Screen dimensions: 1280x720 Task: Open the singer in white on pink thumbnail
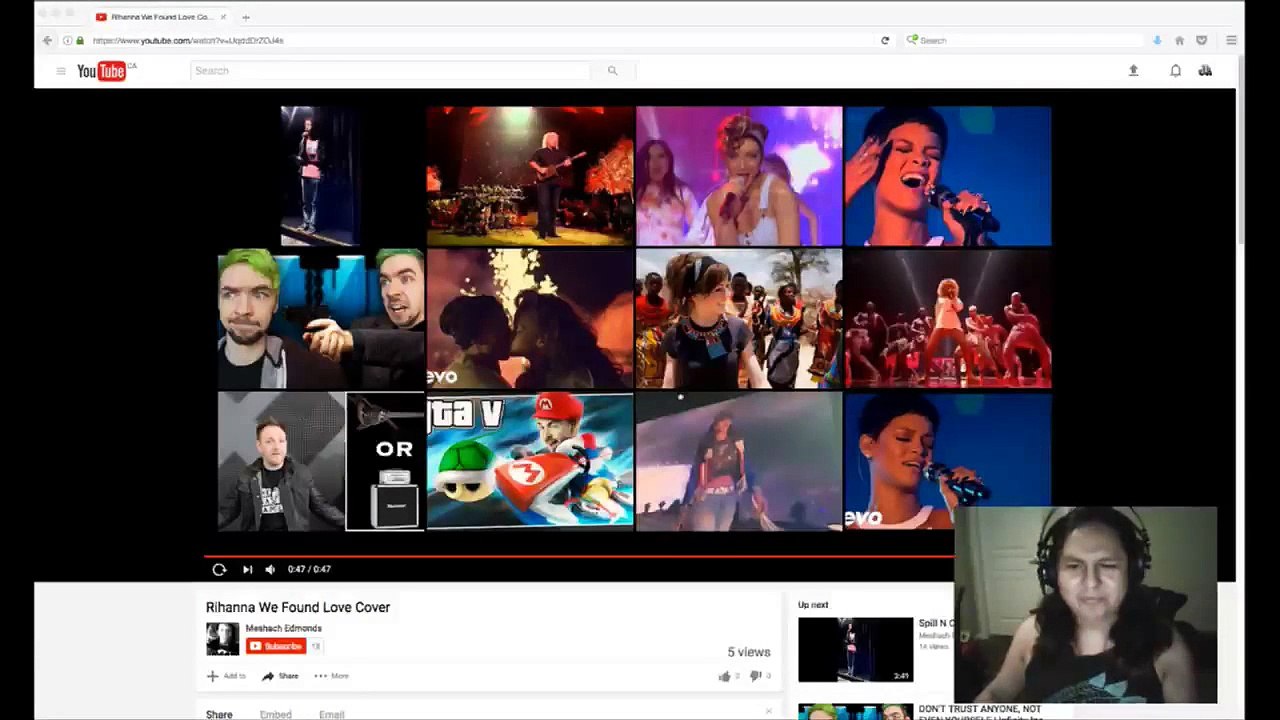(739, 176)
